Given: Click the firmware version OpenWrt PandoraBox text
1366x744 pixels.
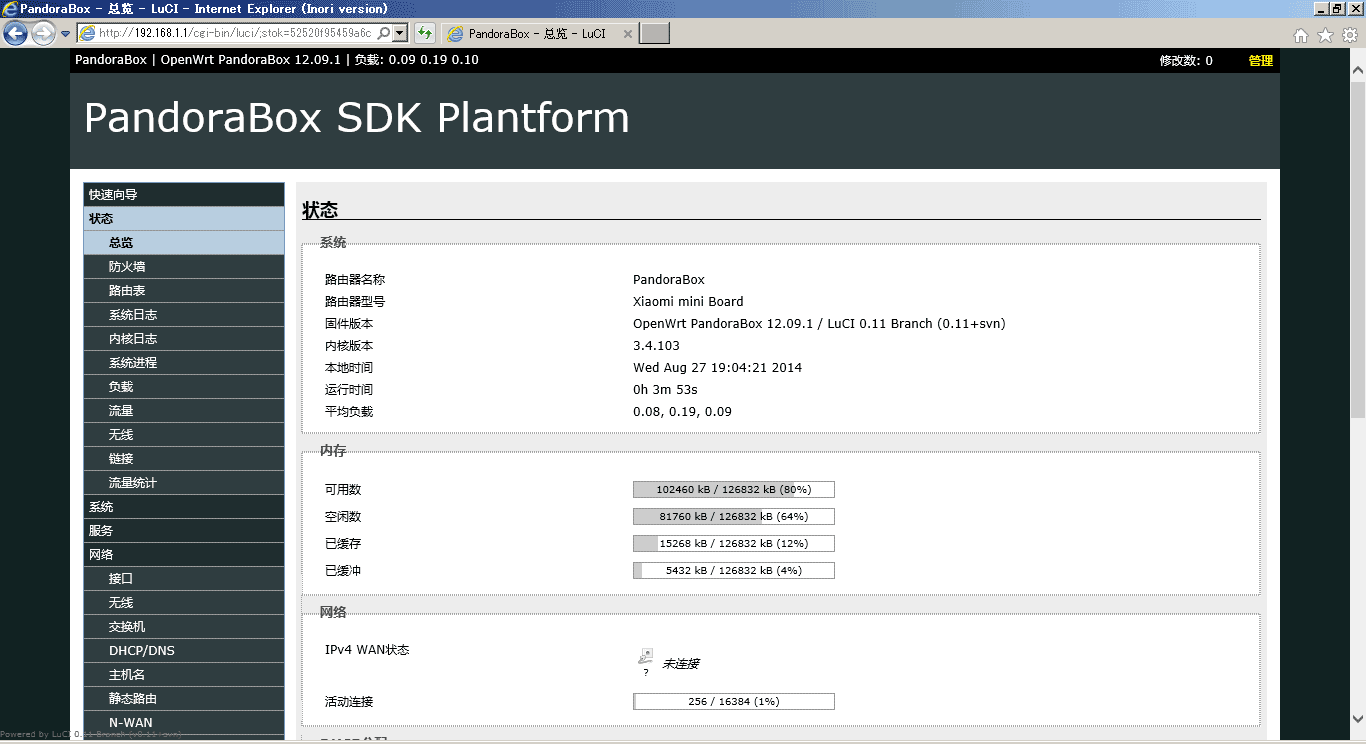Looking at the screenshot, I should [819, 324].
